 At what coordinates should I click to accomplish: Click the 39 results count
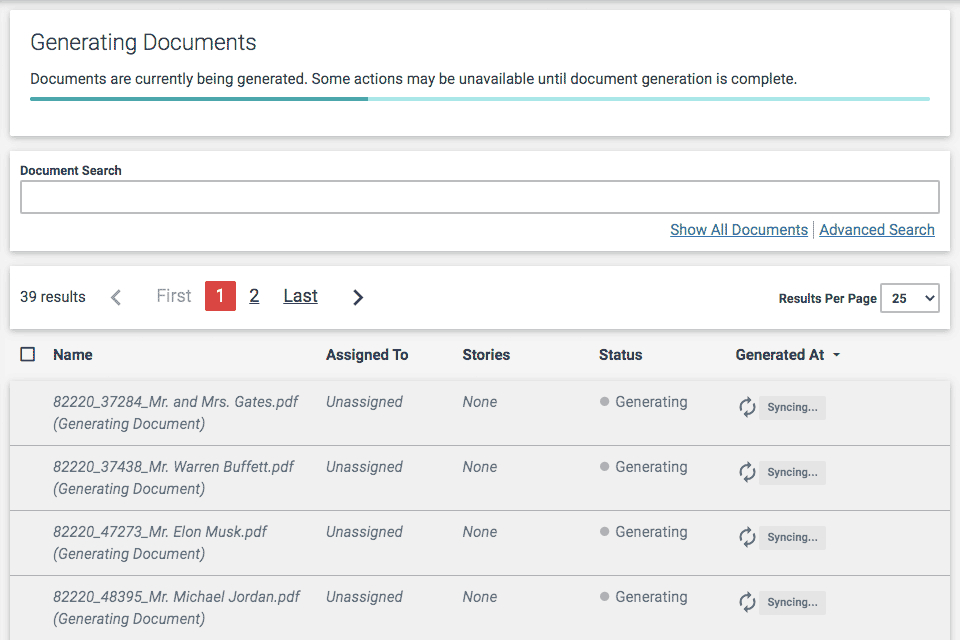coord(53,297)
